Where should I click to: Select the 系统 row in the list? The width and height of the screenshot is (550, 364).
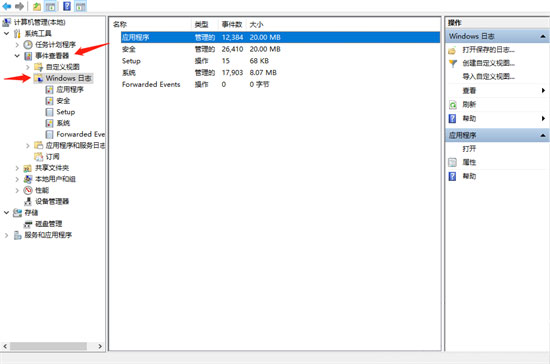point(280,73)
